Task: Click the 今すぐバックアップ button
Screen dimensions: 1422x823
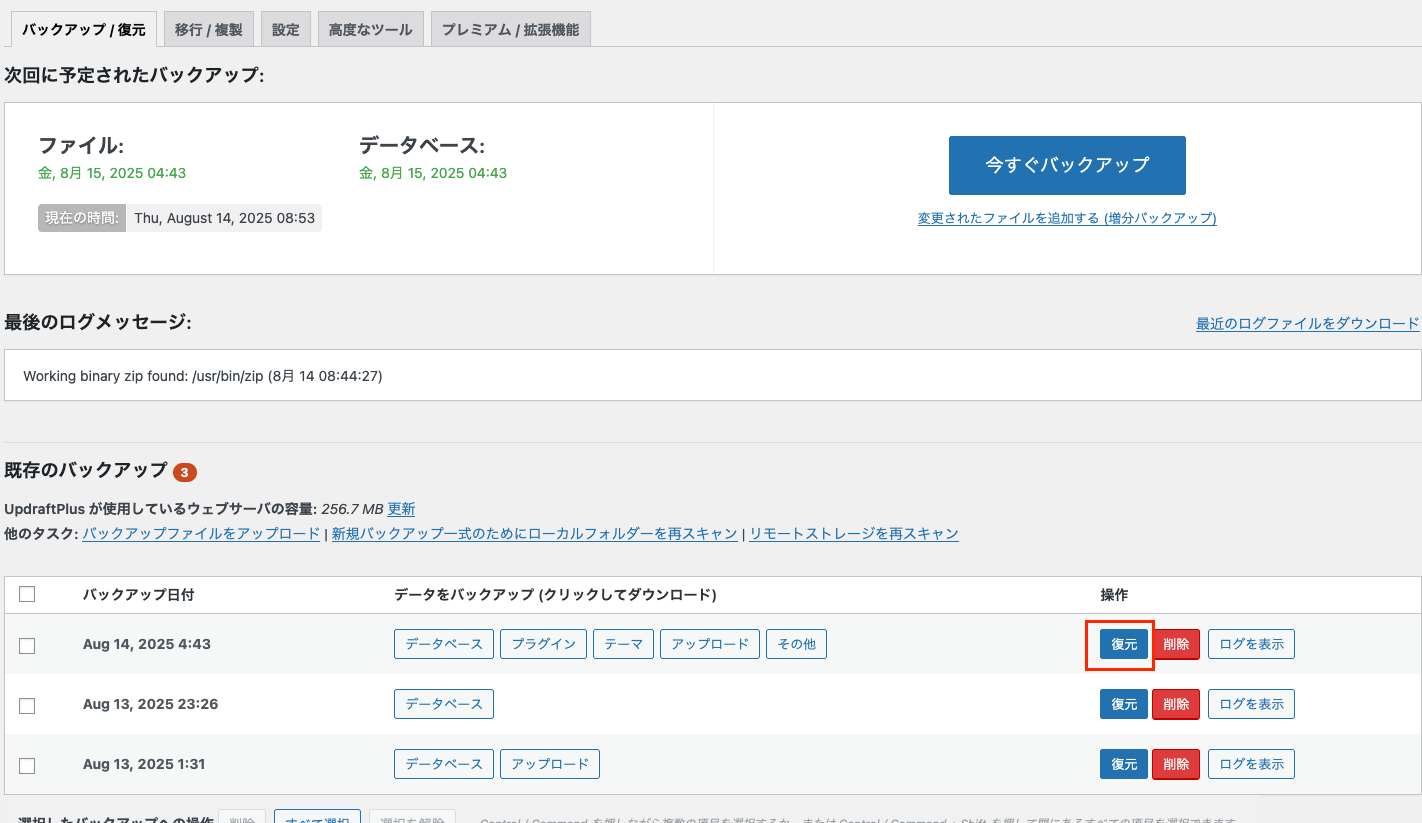Action: click(1066, 165)
